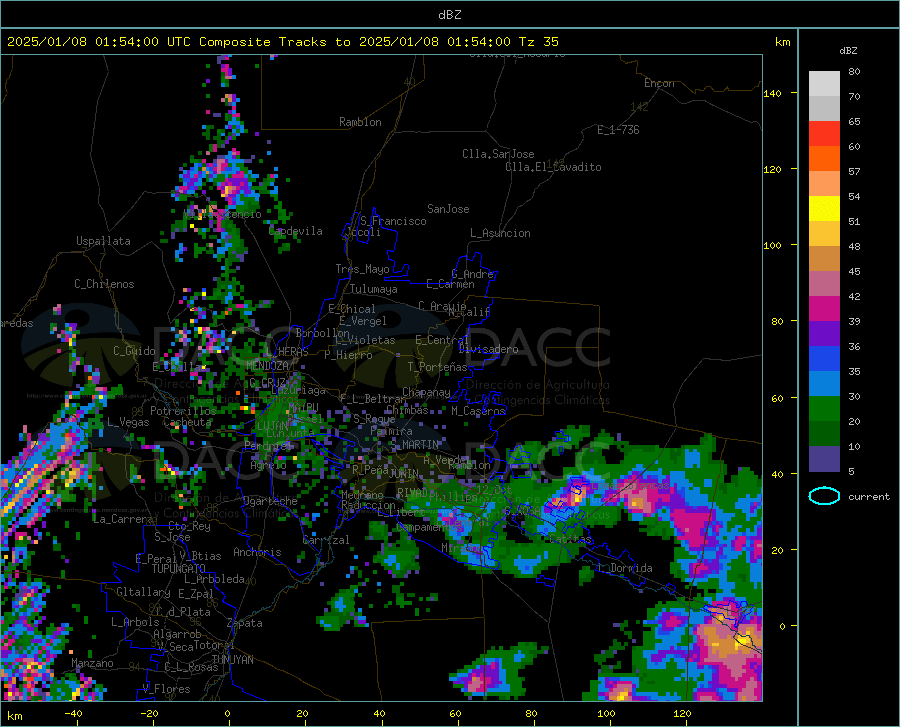Pick the purple 36-39 dBZ legend swatch
Screen dimensions: 900x727
824,334
